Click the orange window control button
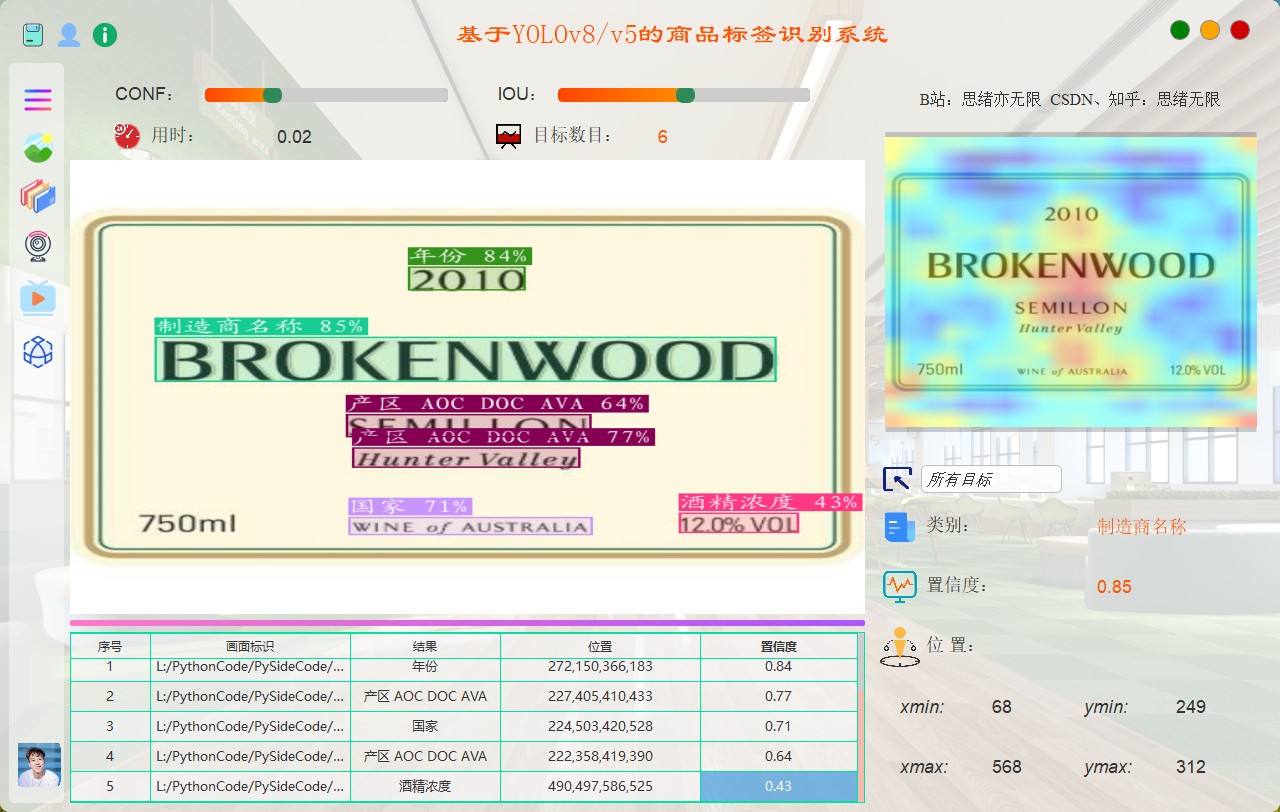1280x812 pixels. click(x=1210, y=30)
